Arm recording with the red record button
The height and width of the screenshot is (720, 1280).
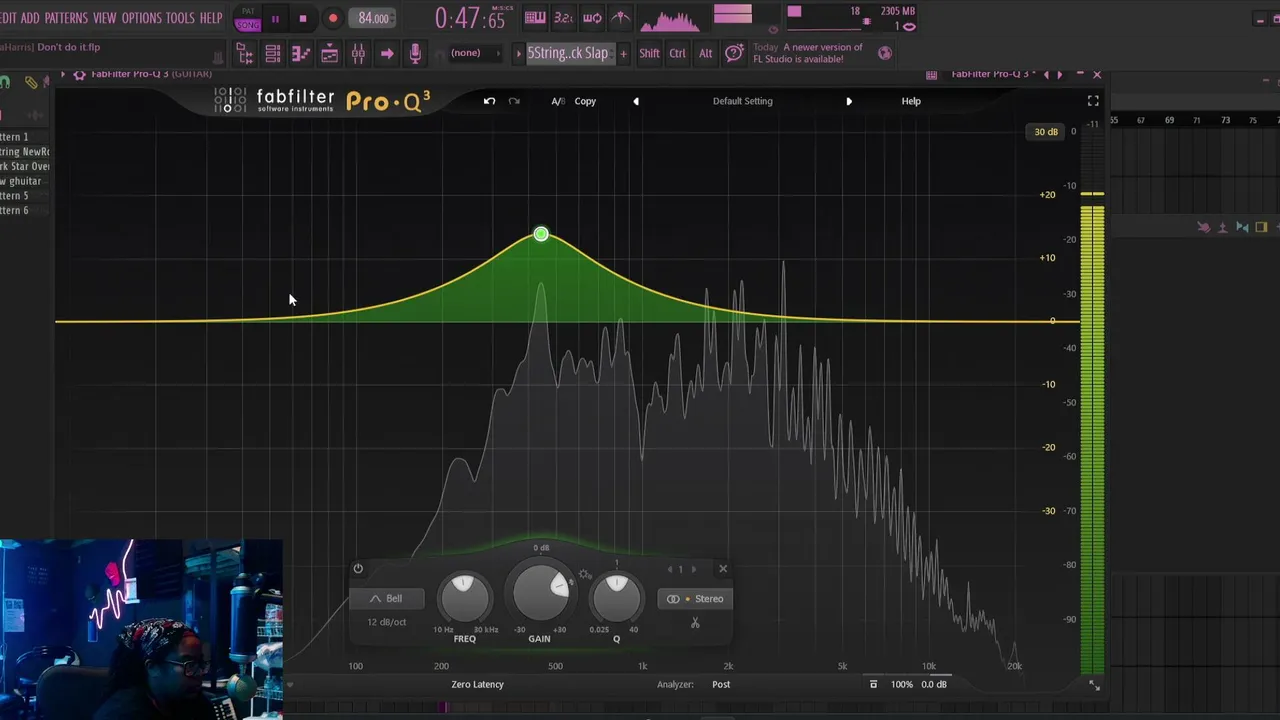pos(333,18)
